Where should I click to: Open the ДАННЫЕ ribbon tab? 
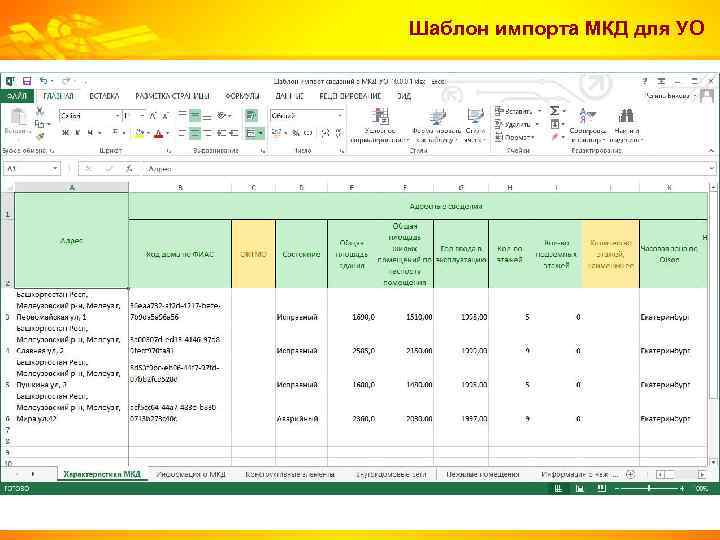(x=290, y=96)
